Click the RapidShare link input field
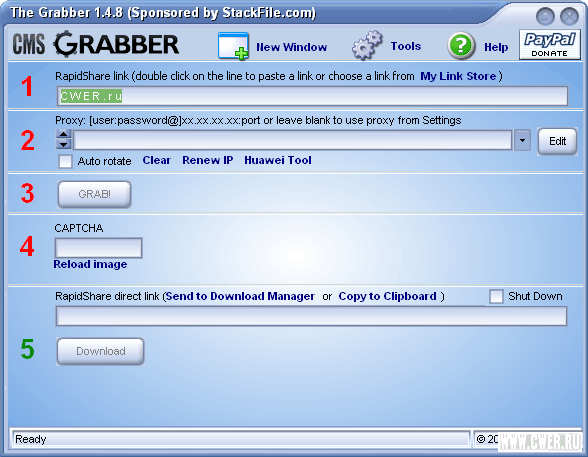This screenshot has height=457, width=588. [x=312, y=96]
